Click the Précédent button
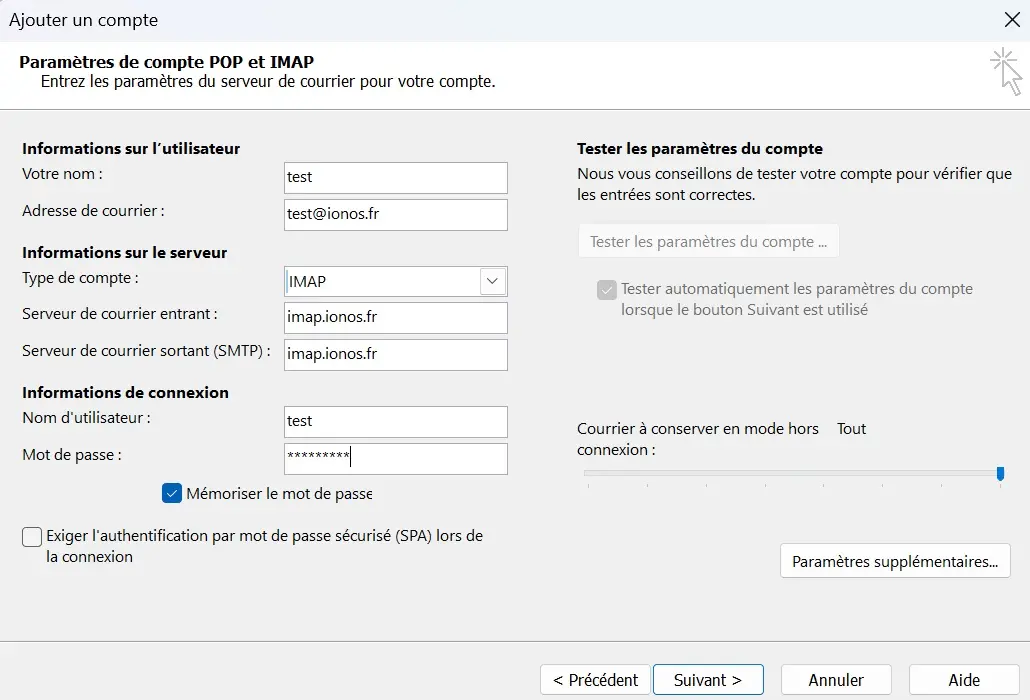This screenshot has height=700, width=1030. coord(594,679)
